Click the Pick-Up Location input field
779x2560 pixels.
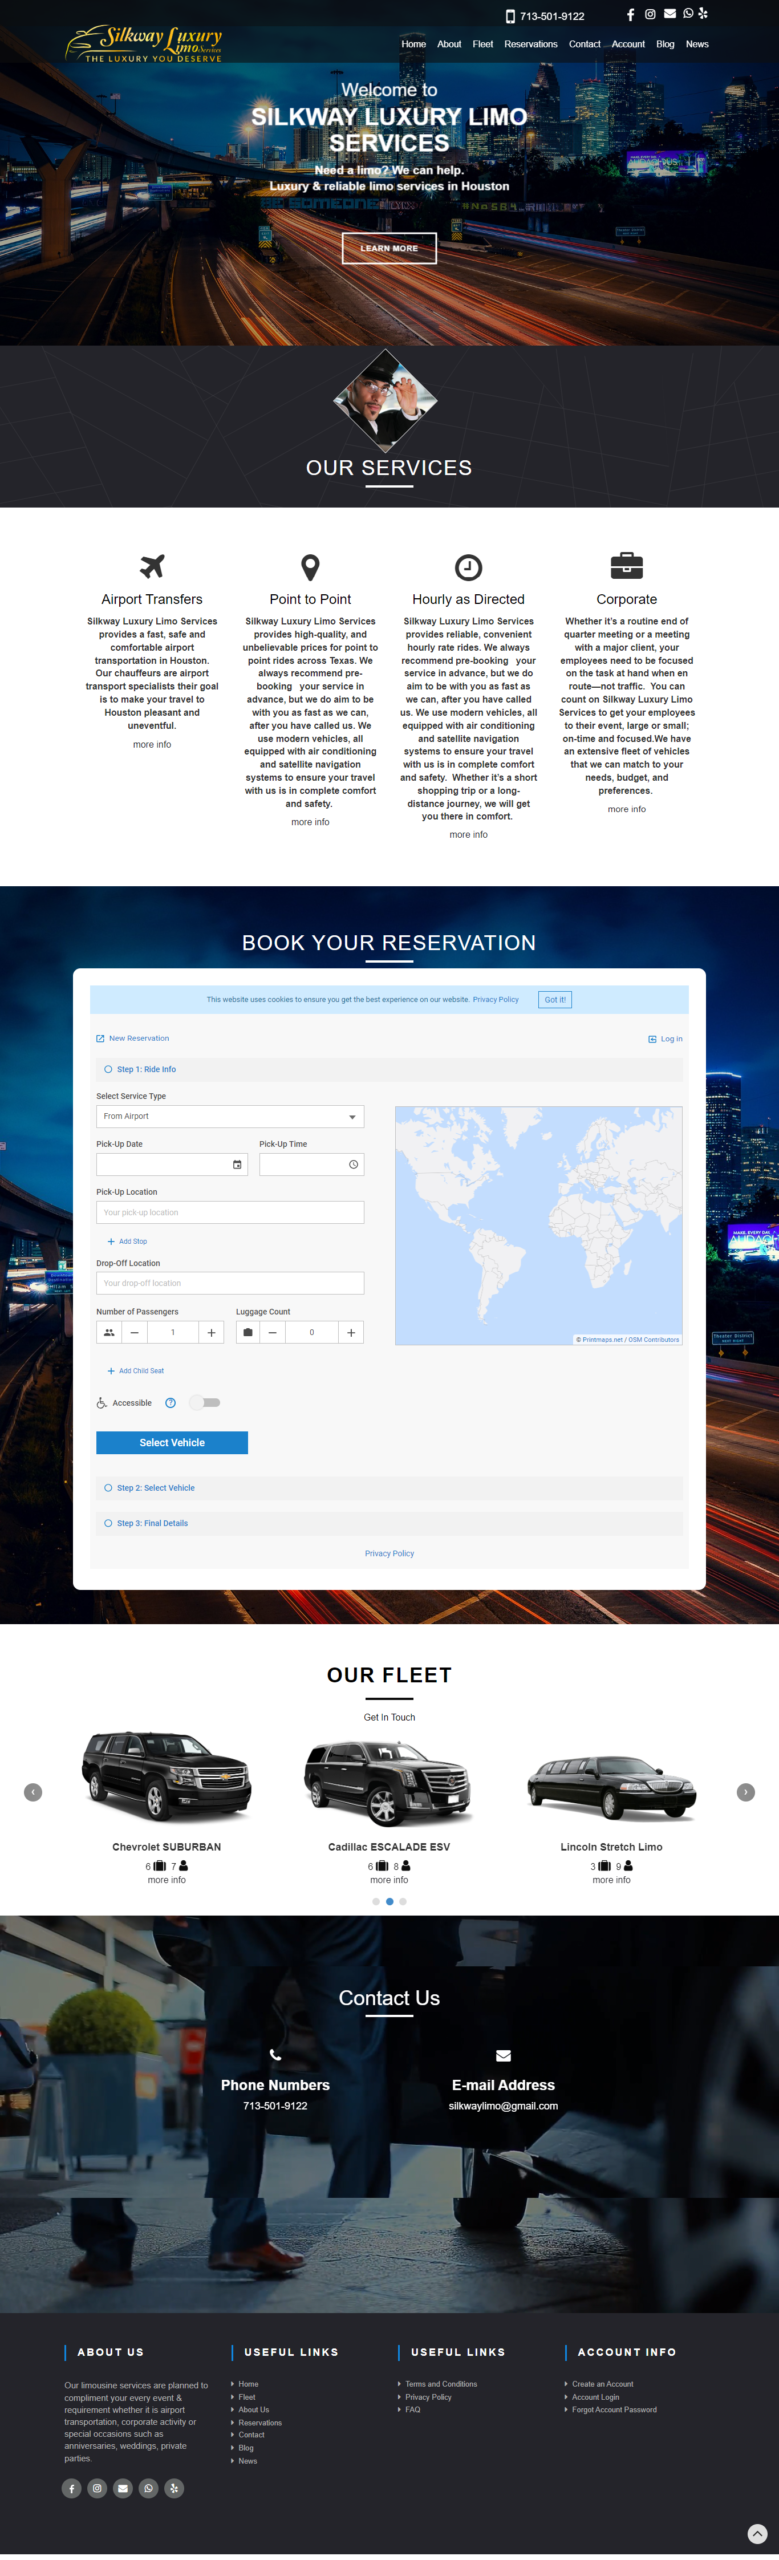point(230,1212)
